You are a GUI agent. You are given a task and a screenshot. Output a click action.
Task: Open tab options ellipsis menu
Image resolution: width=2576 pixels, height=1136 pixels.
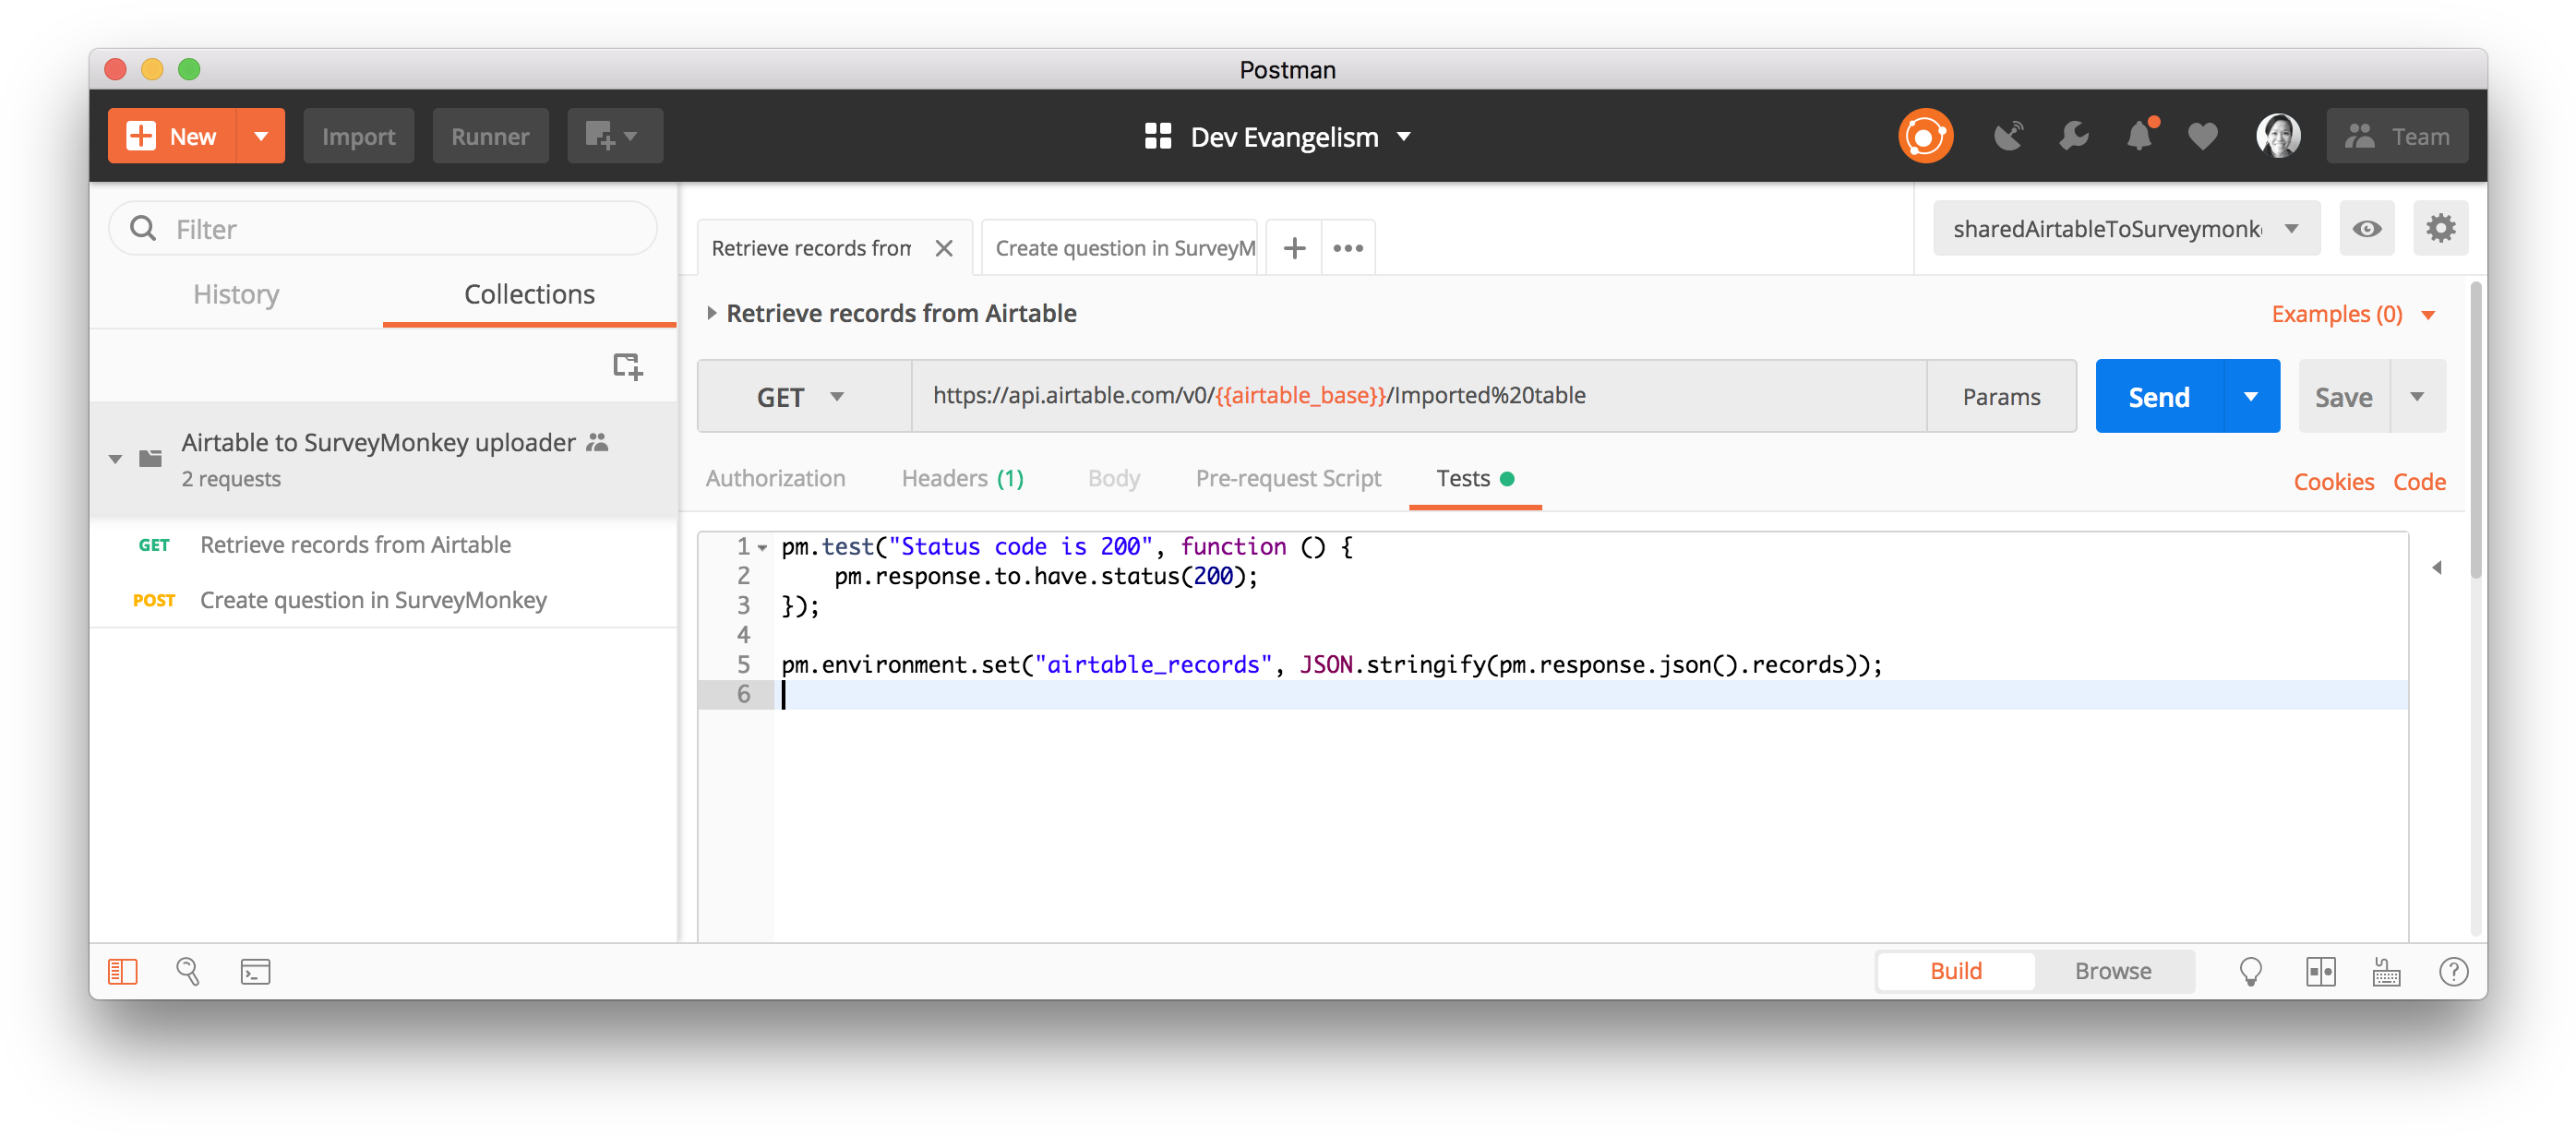(1348, 248)
